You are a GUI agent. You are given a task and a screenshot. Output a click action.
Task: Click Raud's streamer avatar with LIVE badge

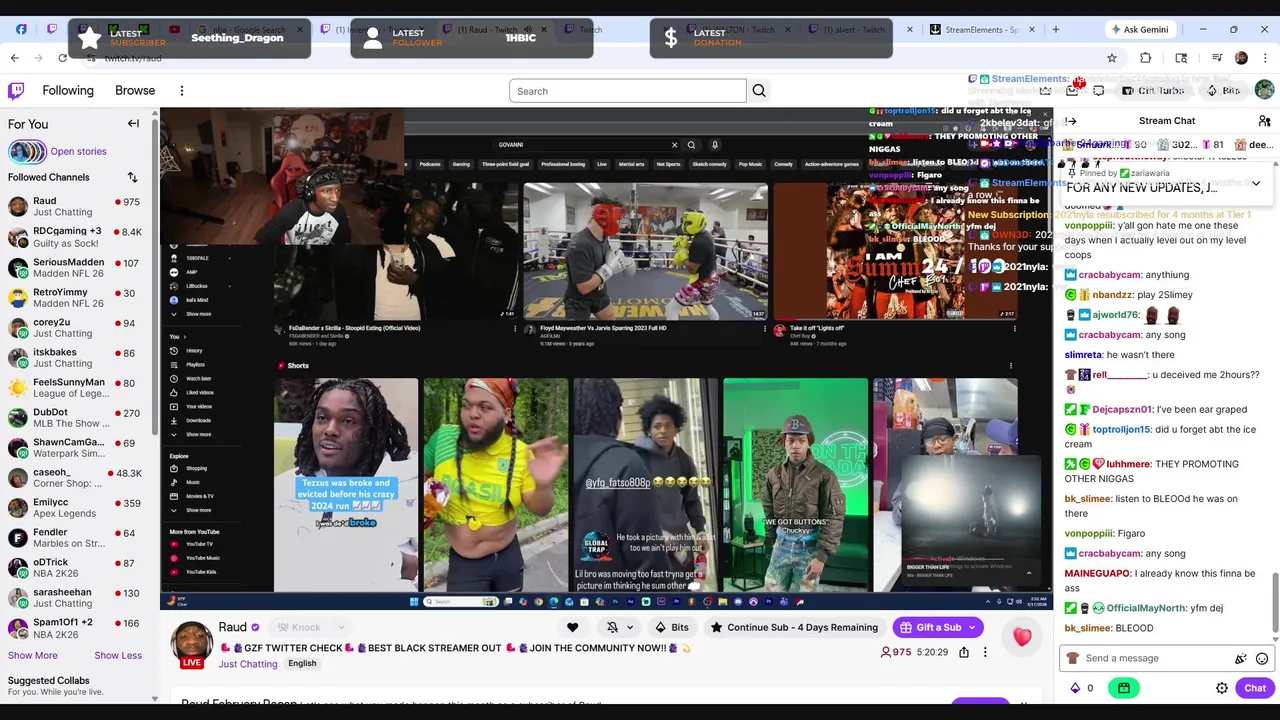pyautogui.click(x=193, y=645)
